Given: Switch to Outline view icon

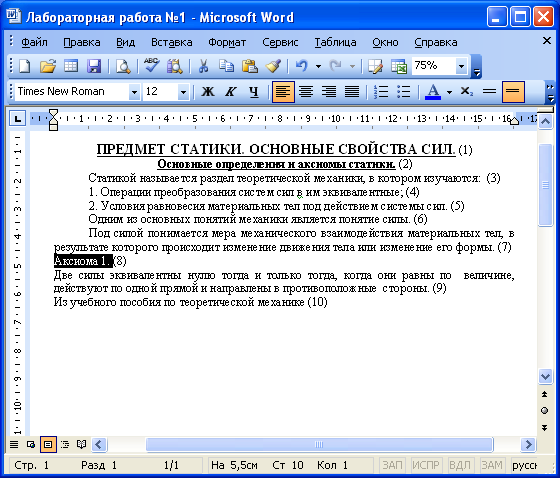Looking at the screenshot, I should point(65,445).
